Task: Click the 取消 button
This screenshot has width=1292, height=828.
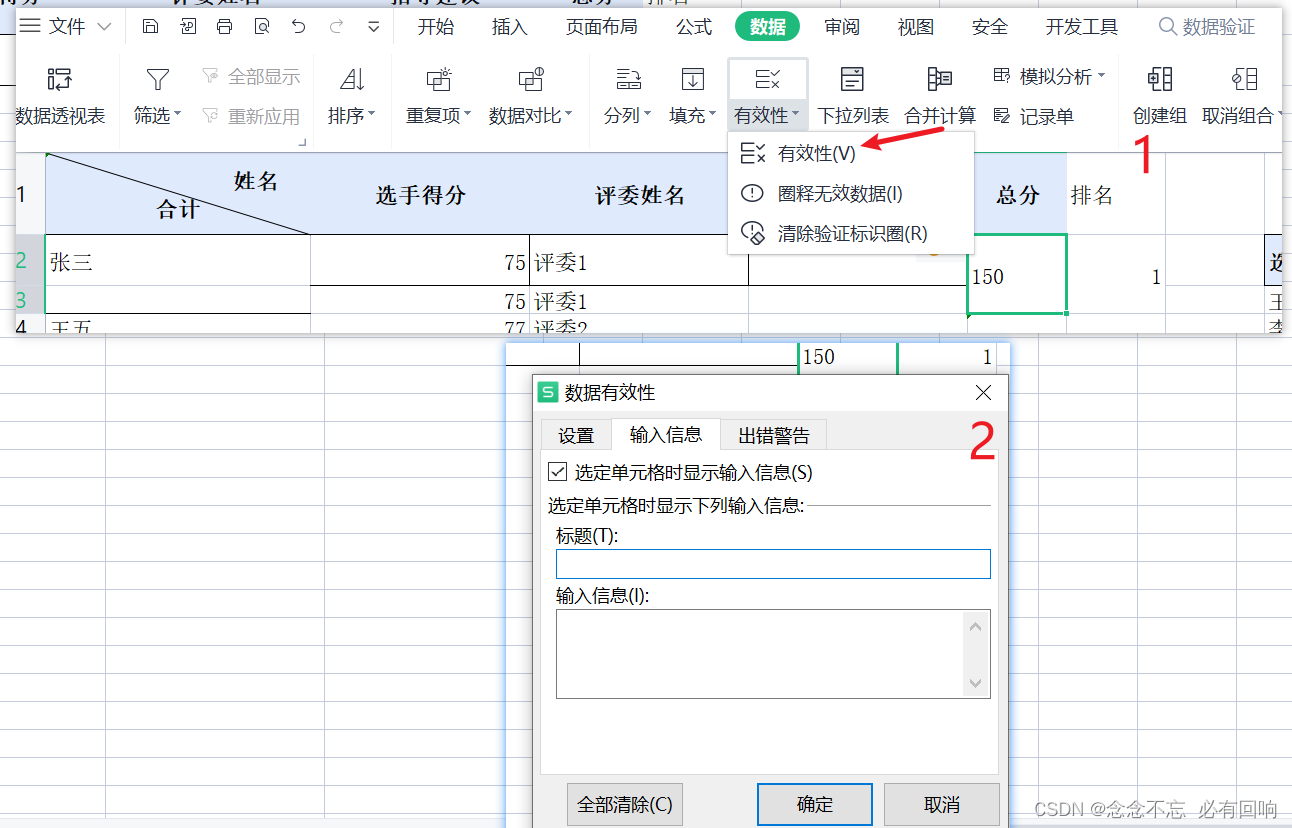Action: point(942,805)
